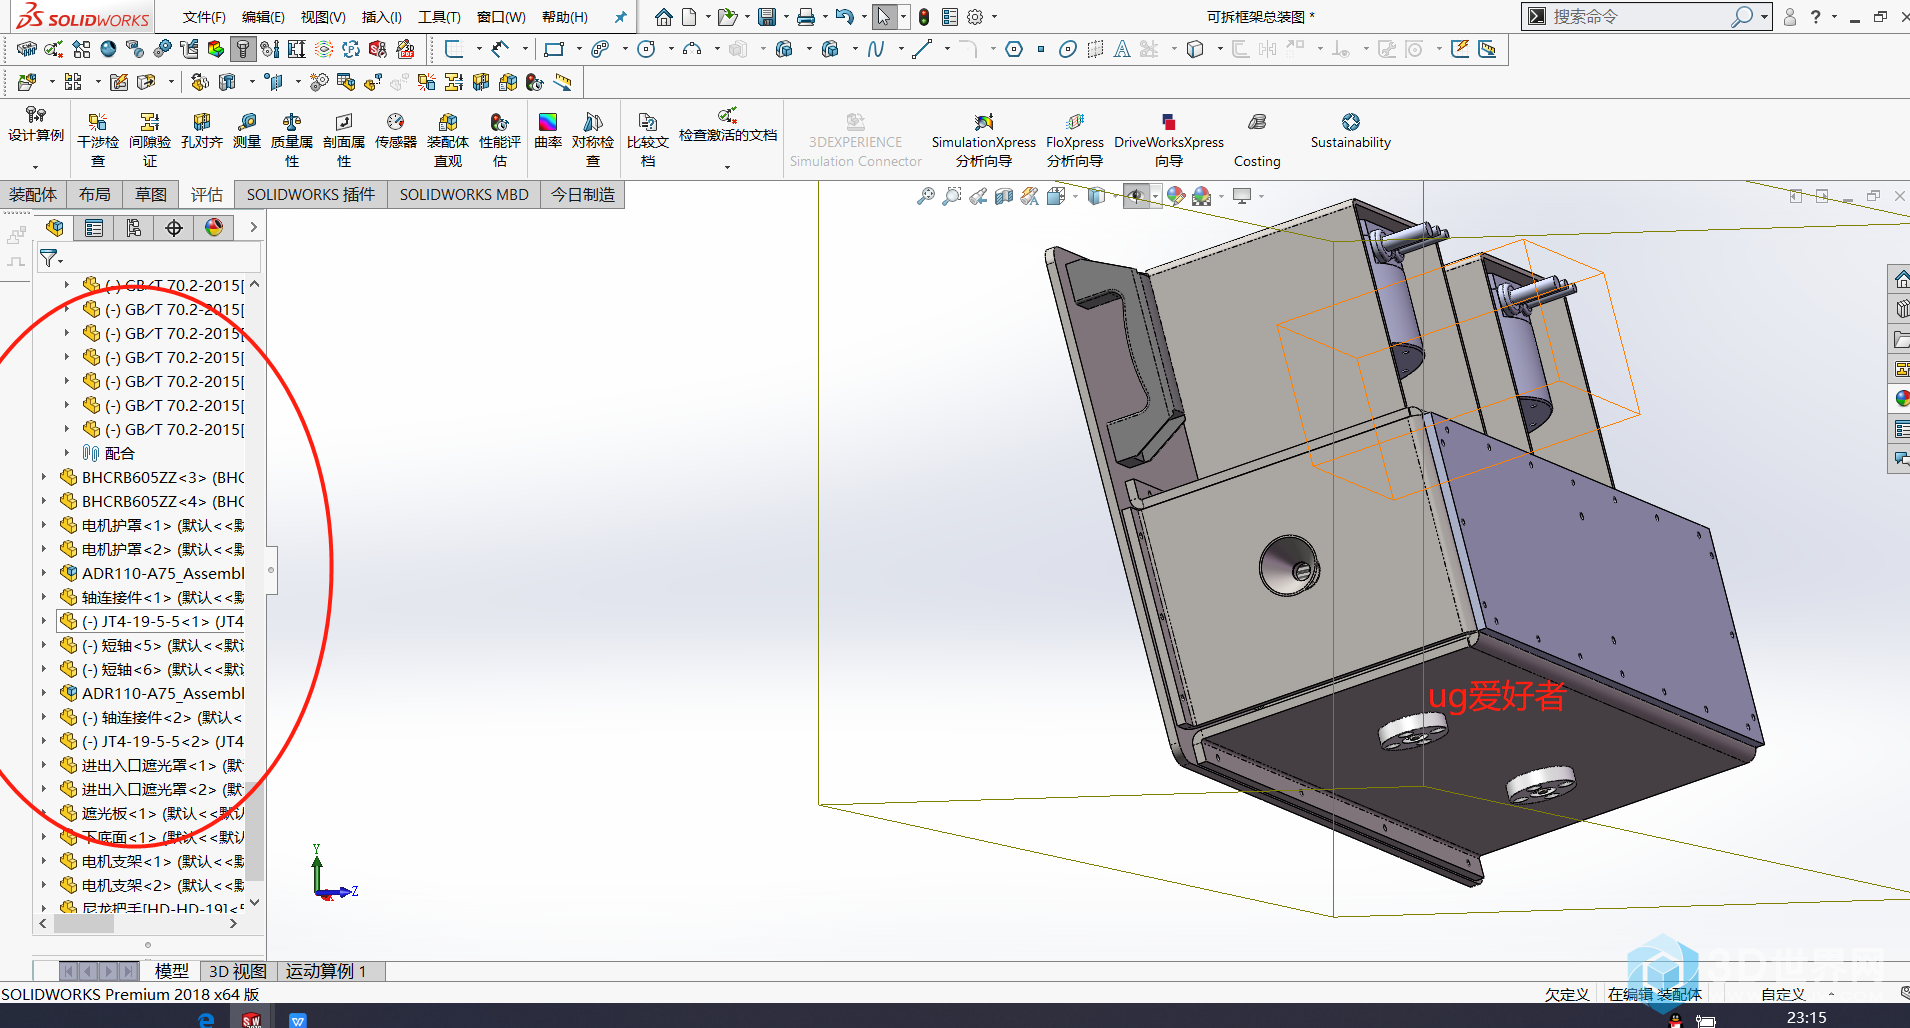
Task: Expand 遮光板<1> tree node
Action: coord(44,813)
